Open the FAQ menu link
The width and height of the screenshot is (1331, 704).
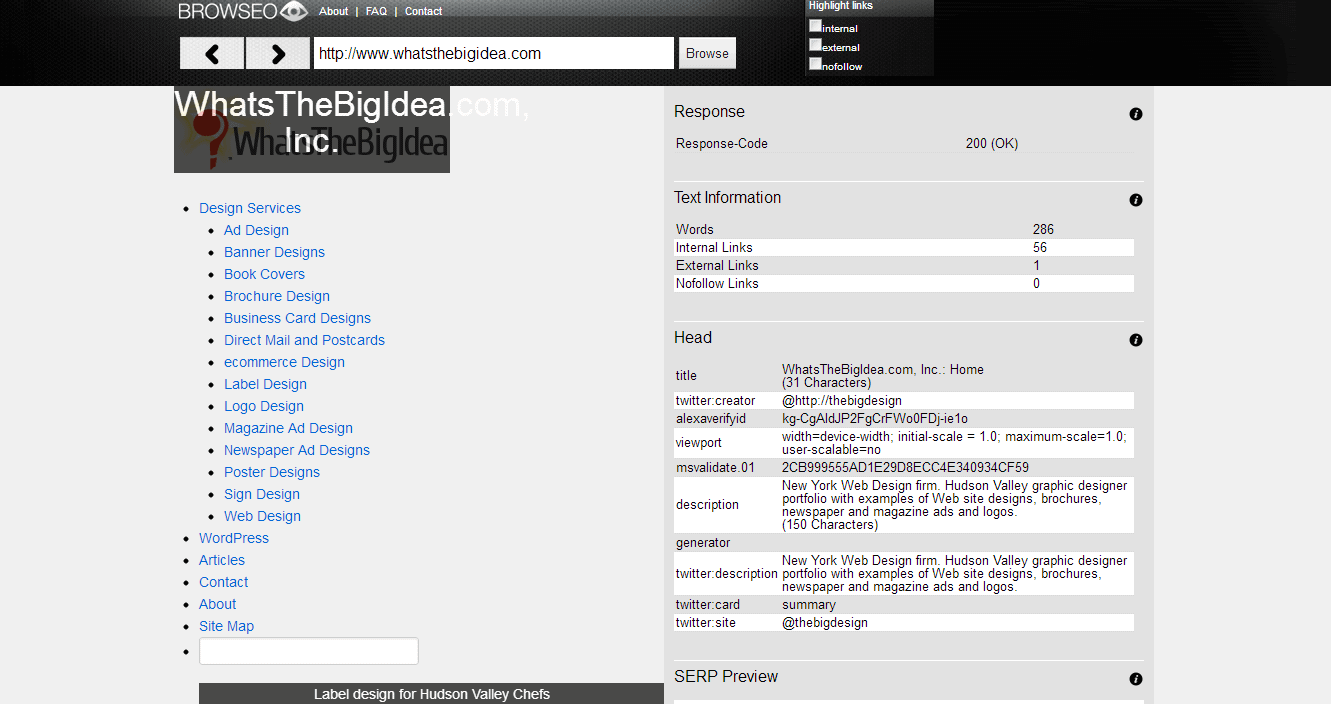376,12
